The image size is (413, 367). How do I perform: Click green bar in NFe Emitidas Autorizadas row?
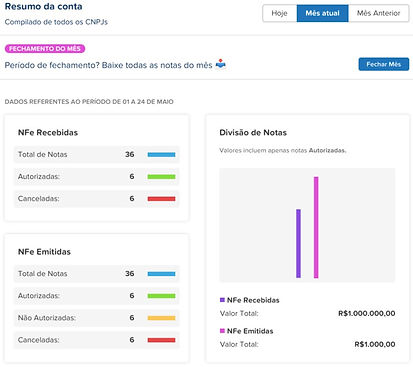161,296
